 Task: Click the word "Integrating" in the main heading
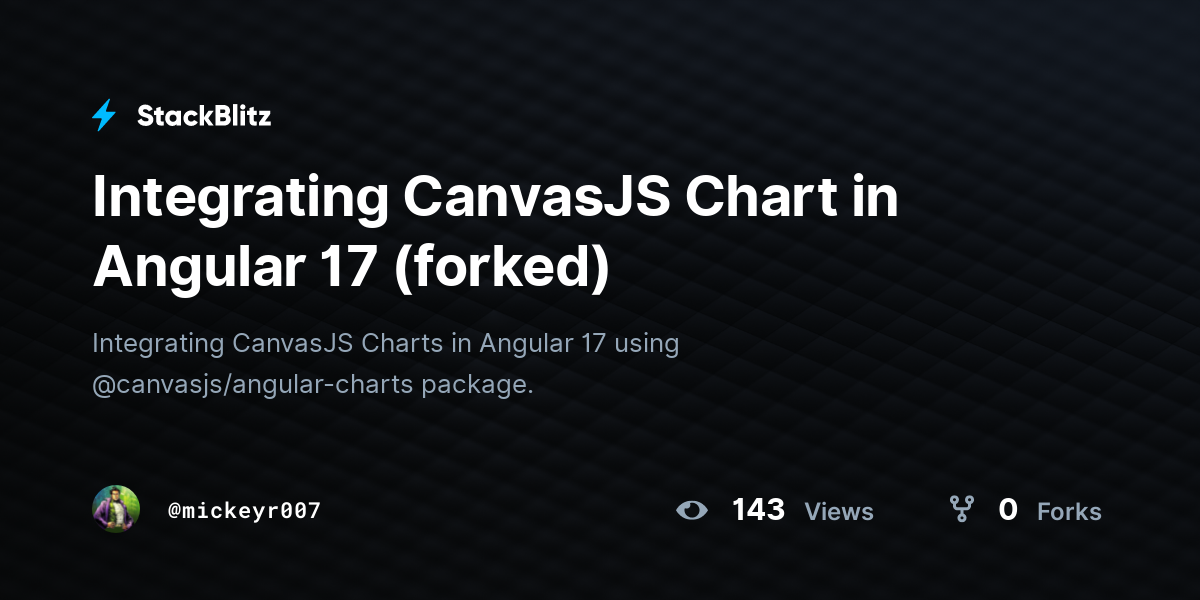(x=239, y=199)
